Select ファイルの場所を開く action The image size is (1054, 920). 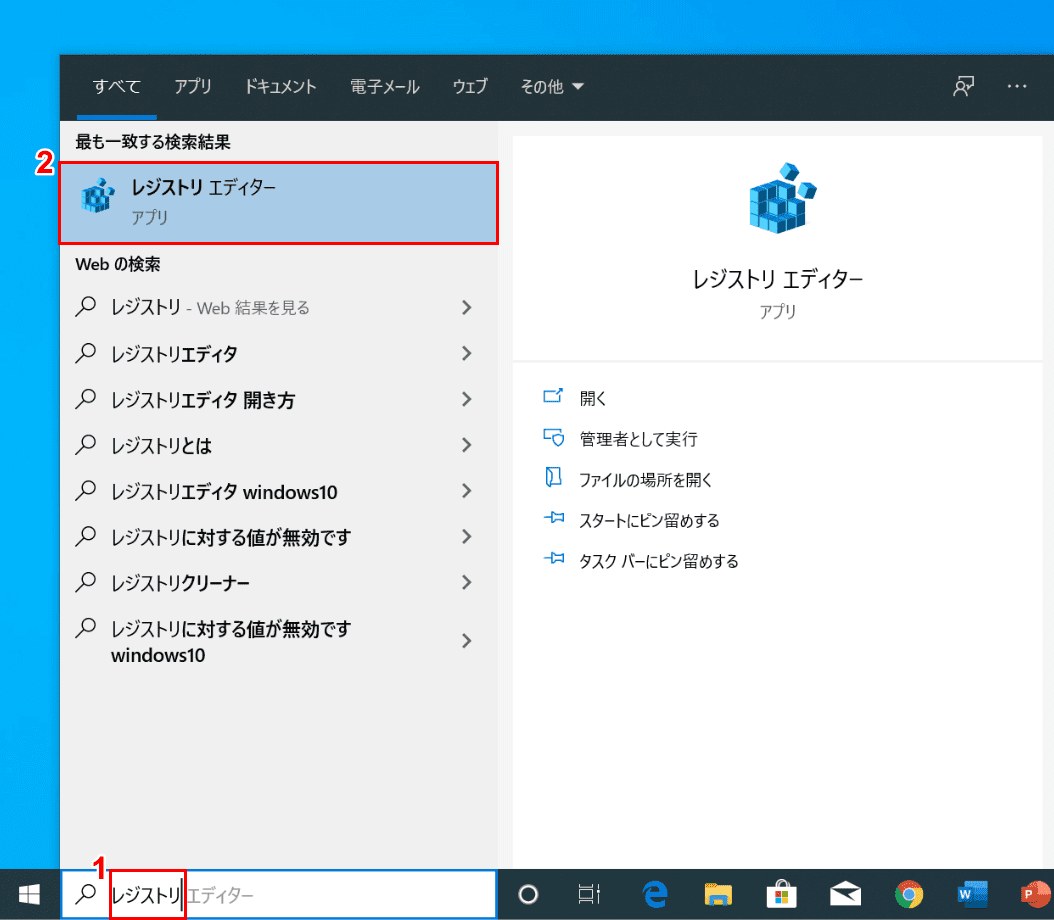click(645, 479)
